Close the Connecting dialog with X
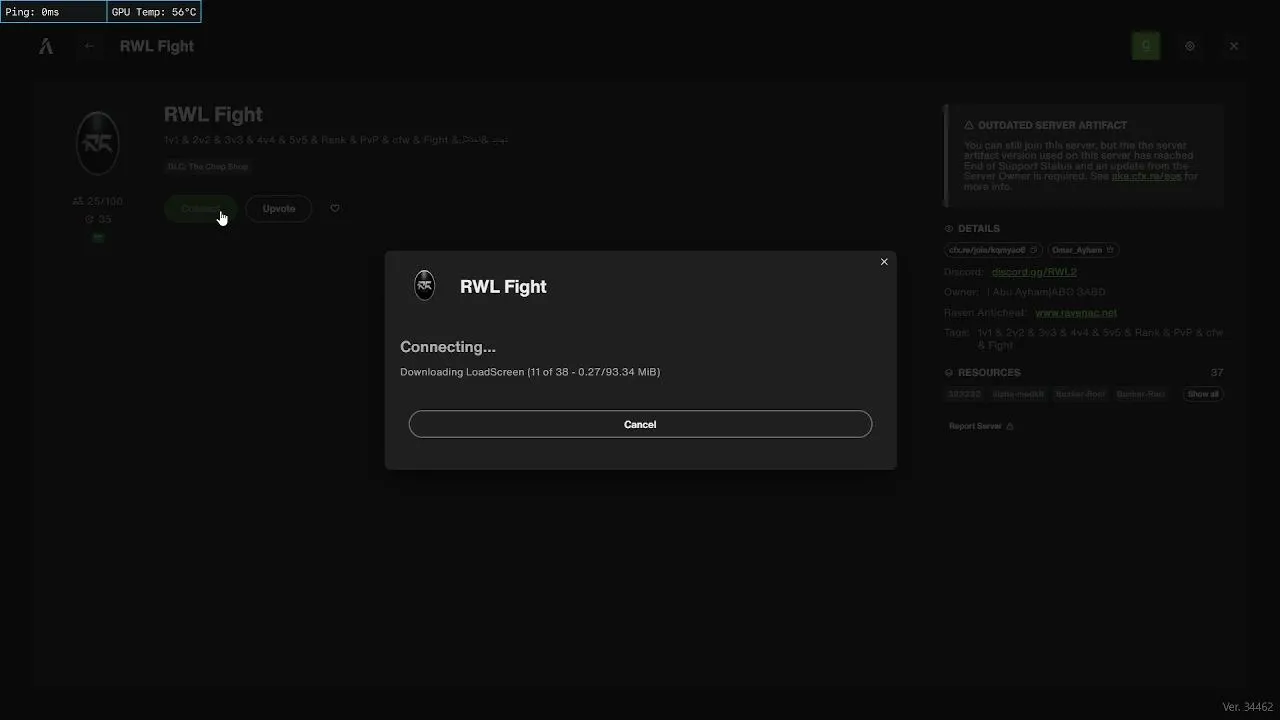Screen dimensions: 1280x720 (x=884, y=262)
